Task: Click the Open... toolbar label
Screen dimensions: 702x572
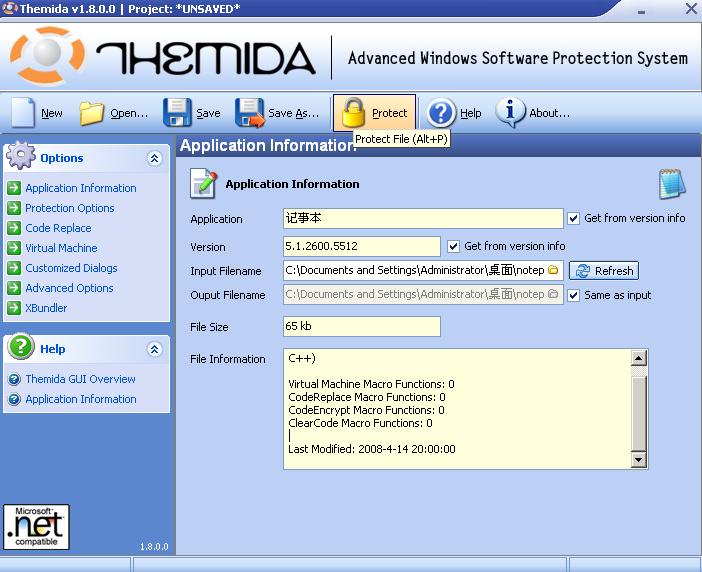Action: (x=129, y=113)
